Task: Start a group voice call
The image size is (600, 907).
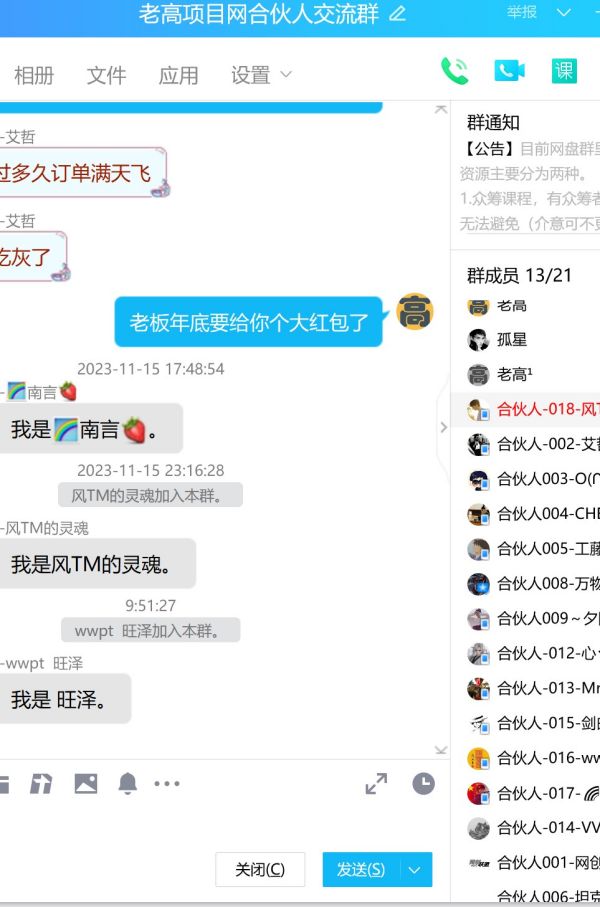Action: click(x=454, y=71)
